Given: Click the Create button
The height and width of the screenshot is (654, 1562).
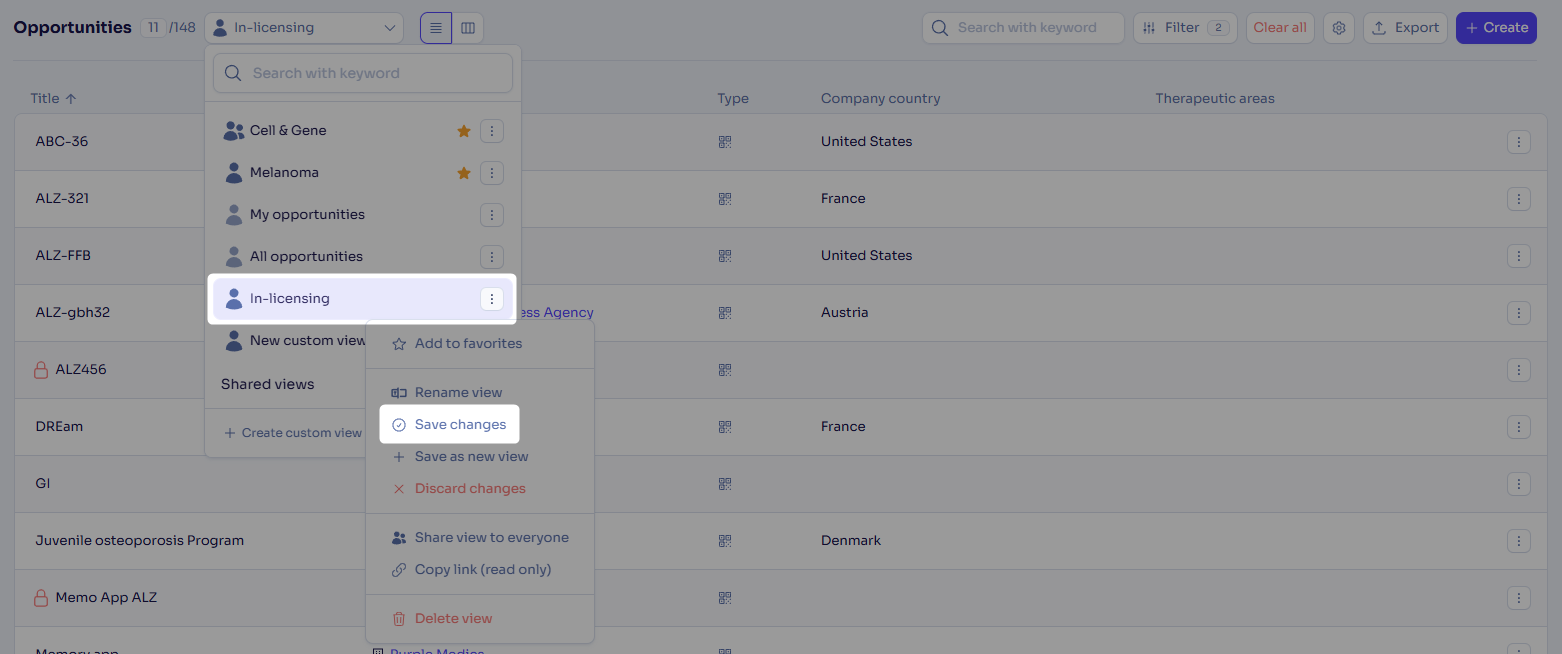Looking at the screenshot, I should pos(1495,28).
